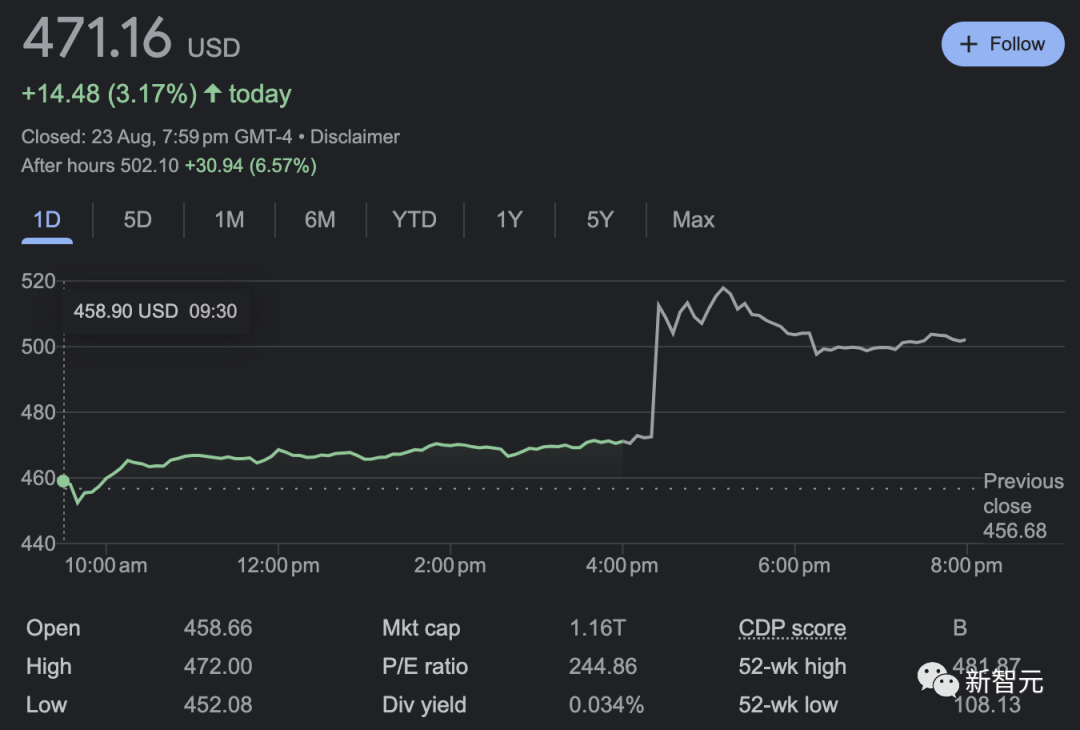Switch to the 5D chart tab
1080x730 pixels.
[x=138, y=220]
